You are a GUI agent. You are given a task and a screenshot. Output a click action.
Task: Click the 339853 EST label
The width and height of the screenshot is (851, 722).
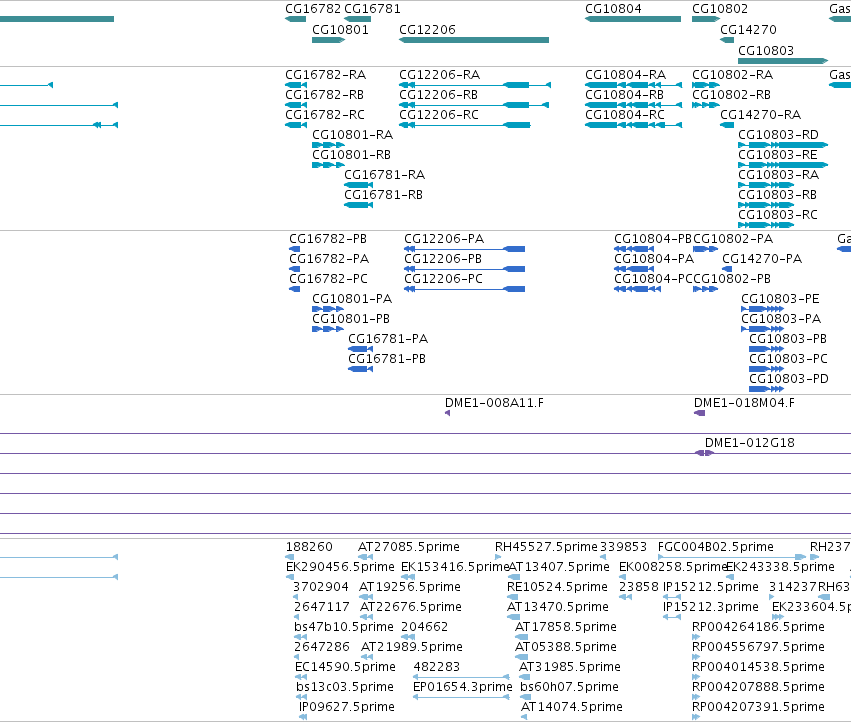coord(624,547)
